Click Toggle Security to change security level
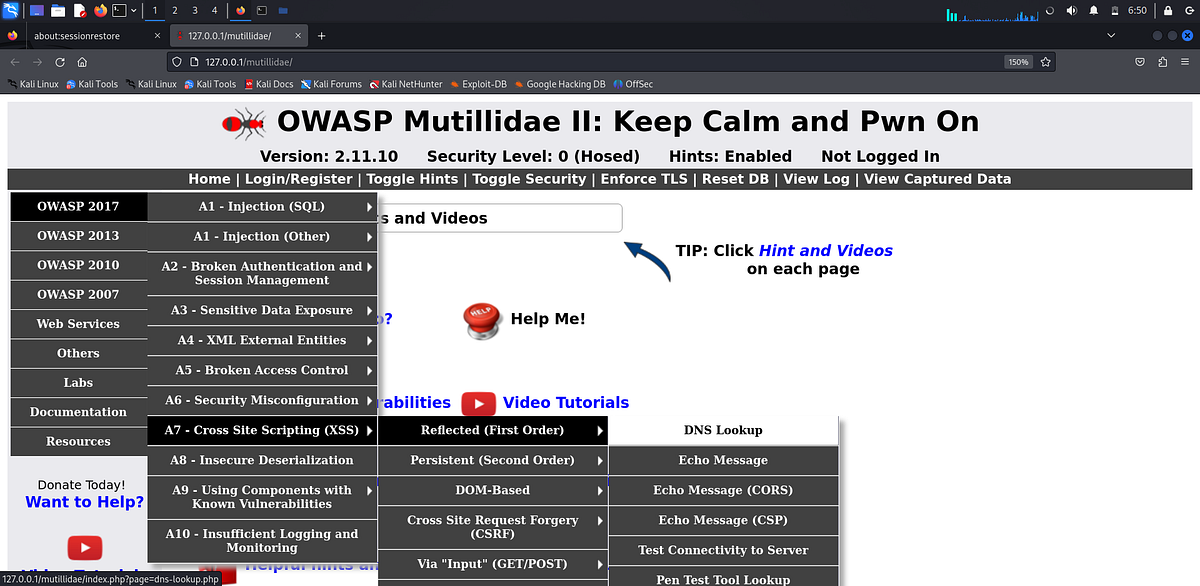 coord(529,179)
